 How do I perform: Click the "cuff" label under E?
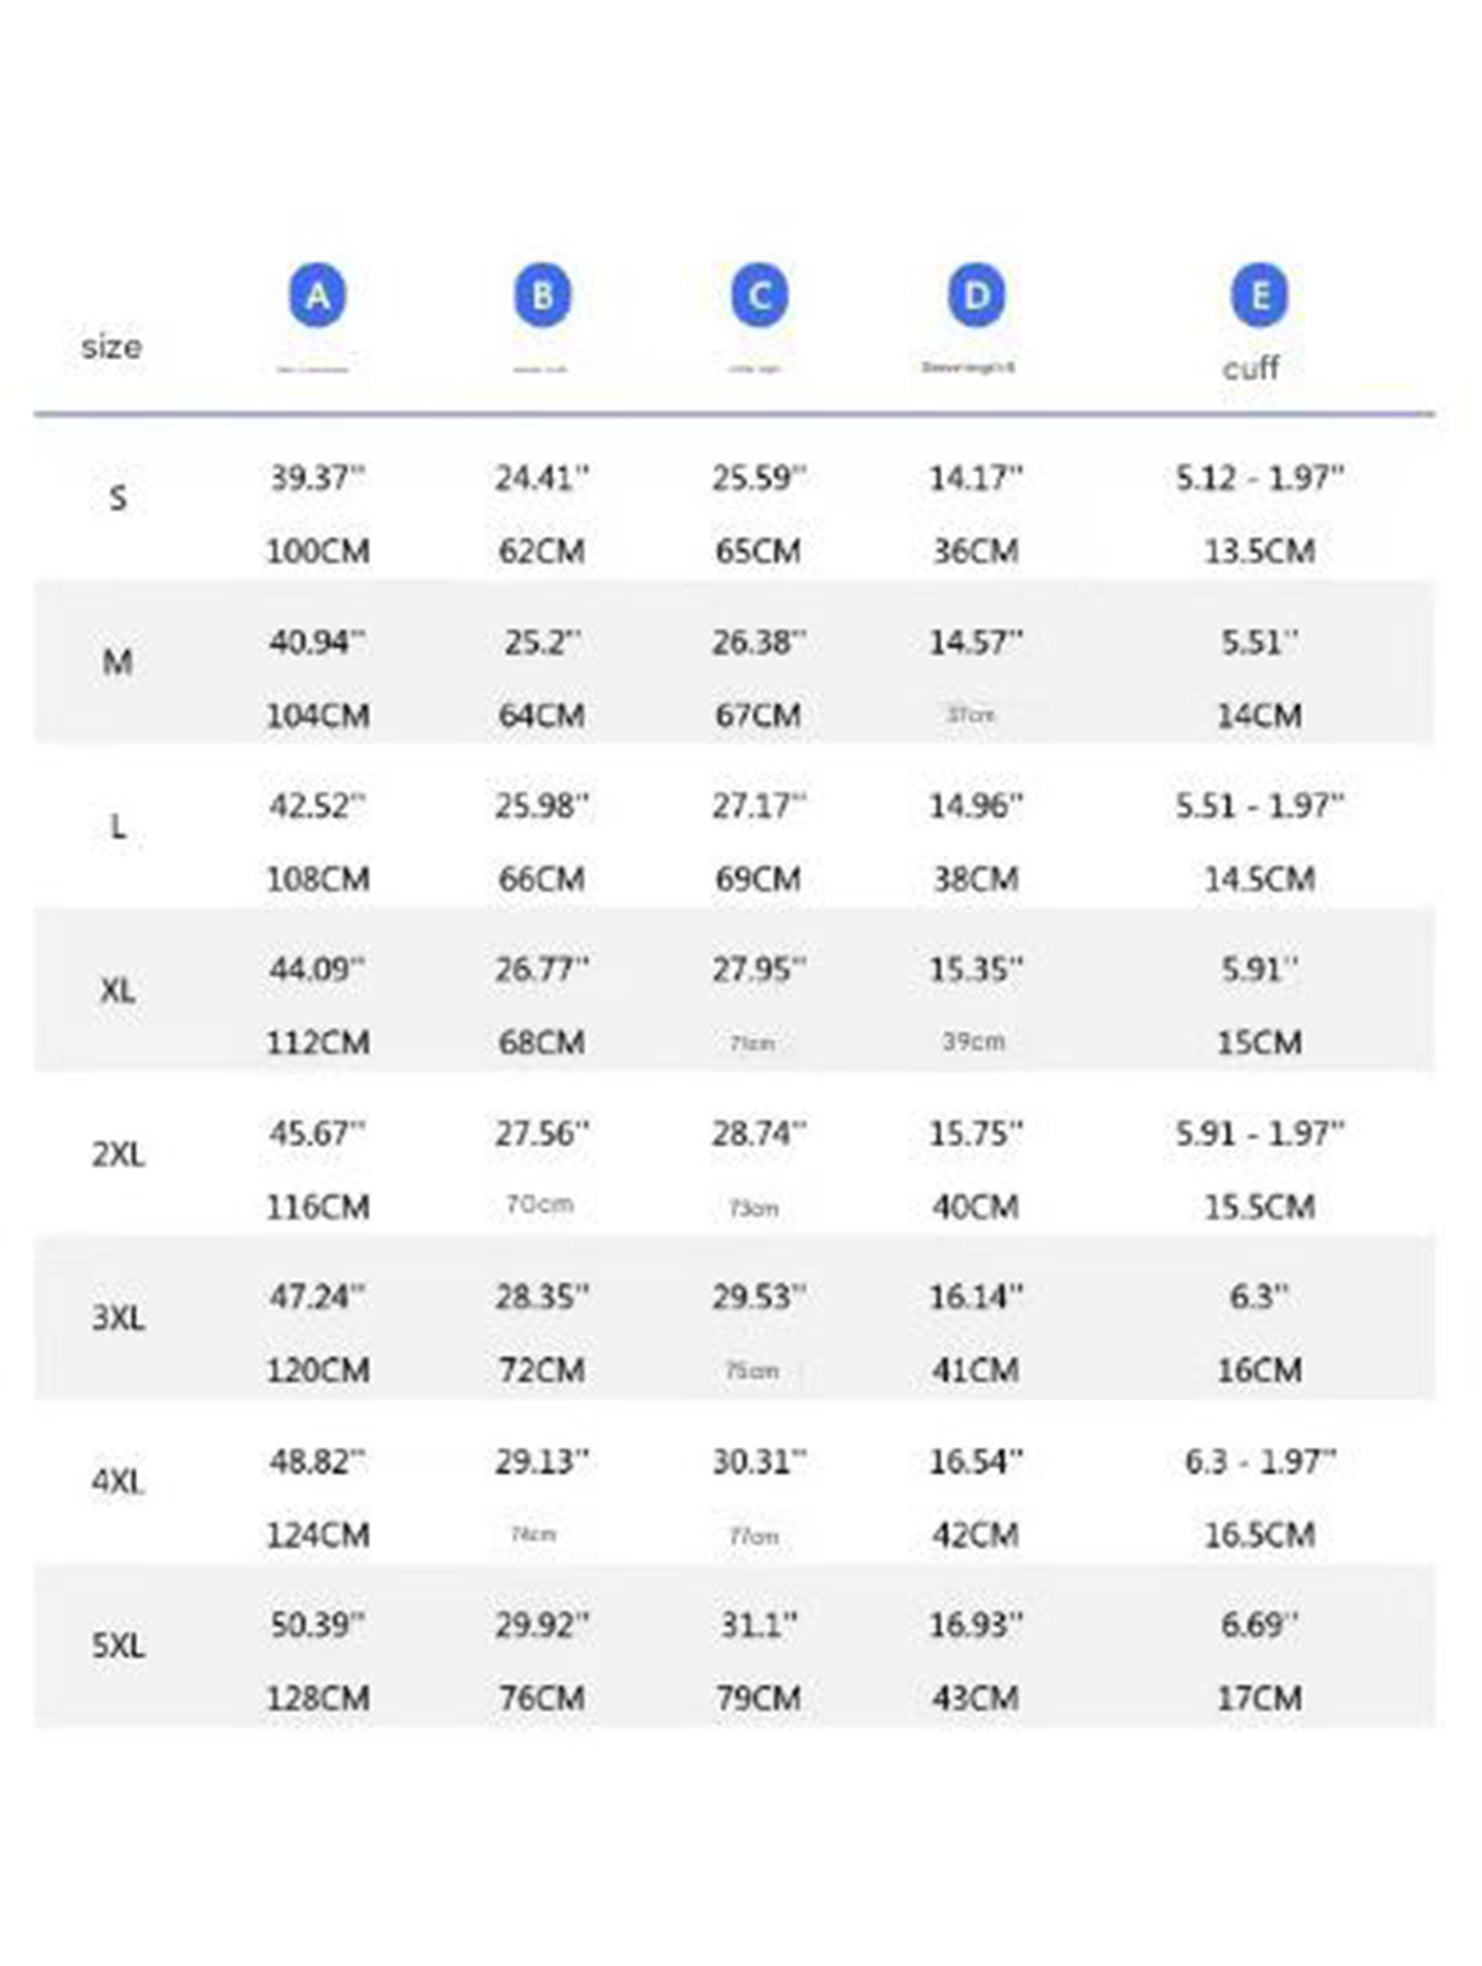pos(1250,368)
